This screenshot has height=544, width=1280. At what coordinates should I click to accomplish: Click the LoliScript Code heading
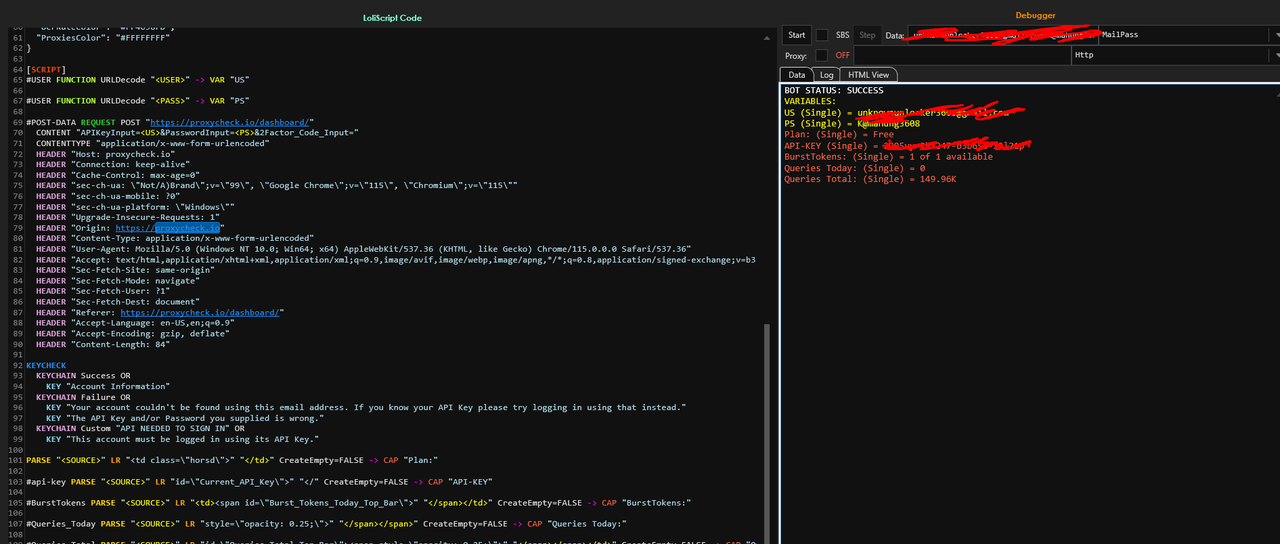pos(392,18)
